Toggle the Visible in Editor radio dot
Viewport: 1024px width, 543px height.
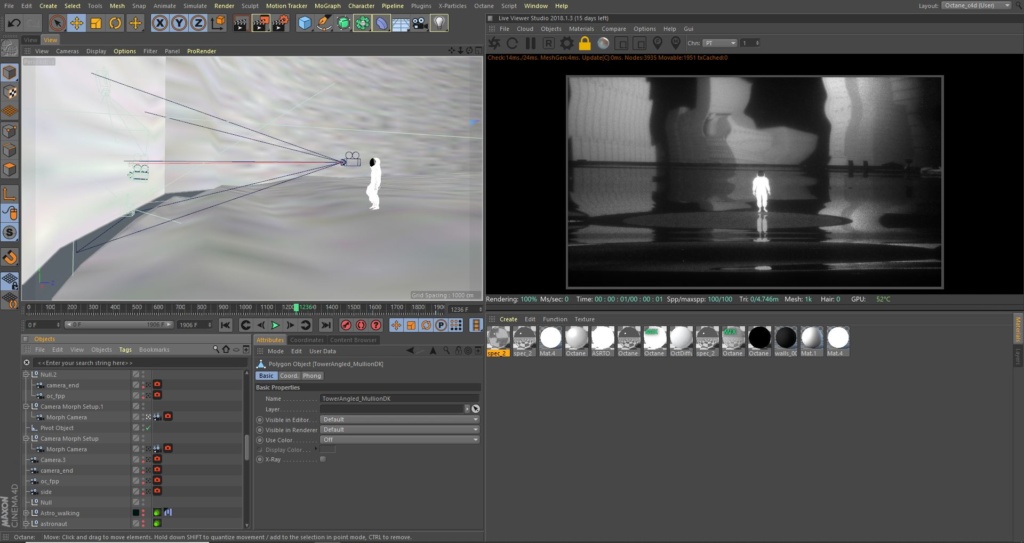click(x=260, y=420)
